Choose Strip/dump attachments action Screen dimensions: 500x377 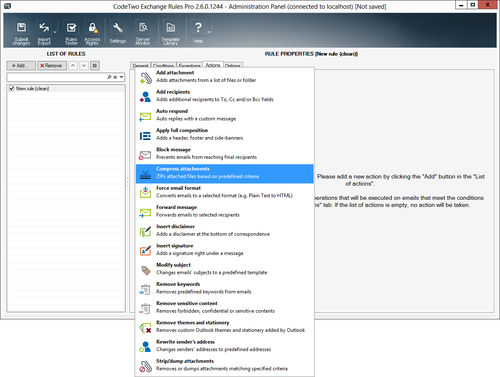point(225,365)
